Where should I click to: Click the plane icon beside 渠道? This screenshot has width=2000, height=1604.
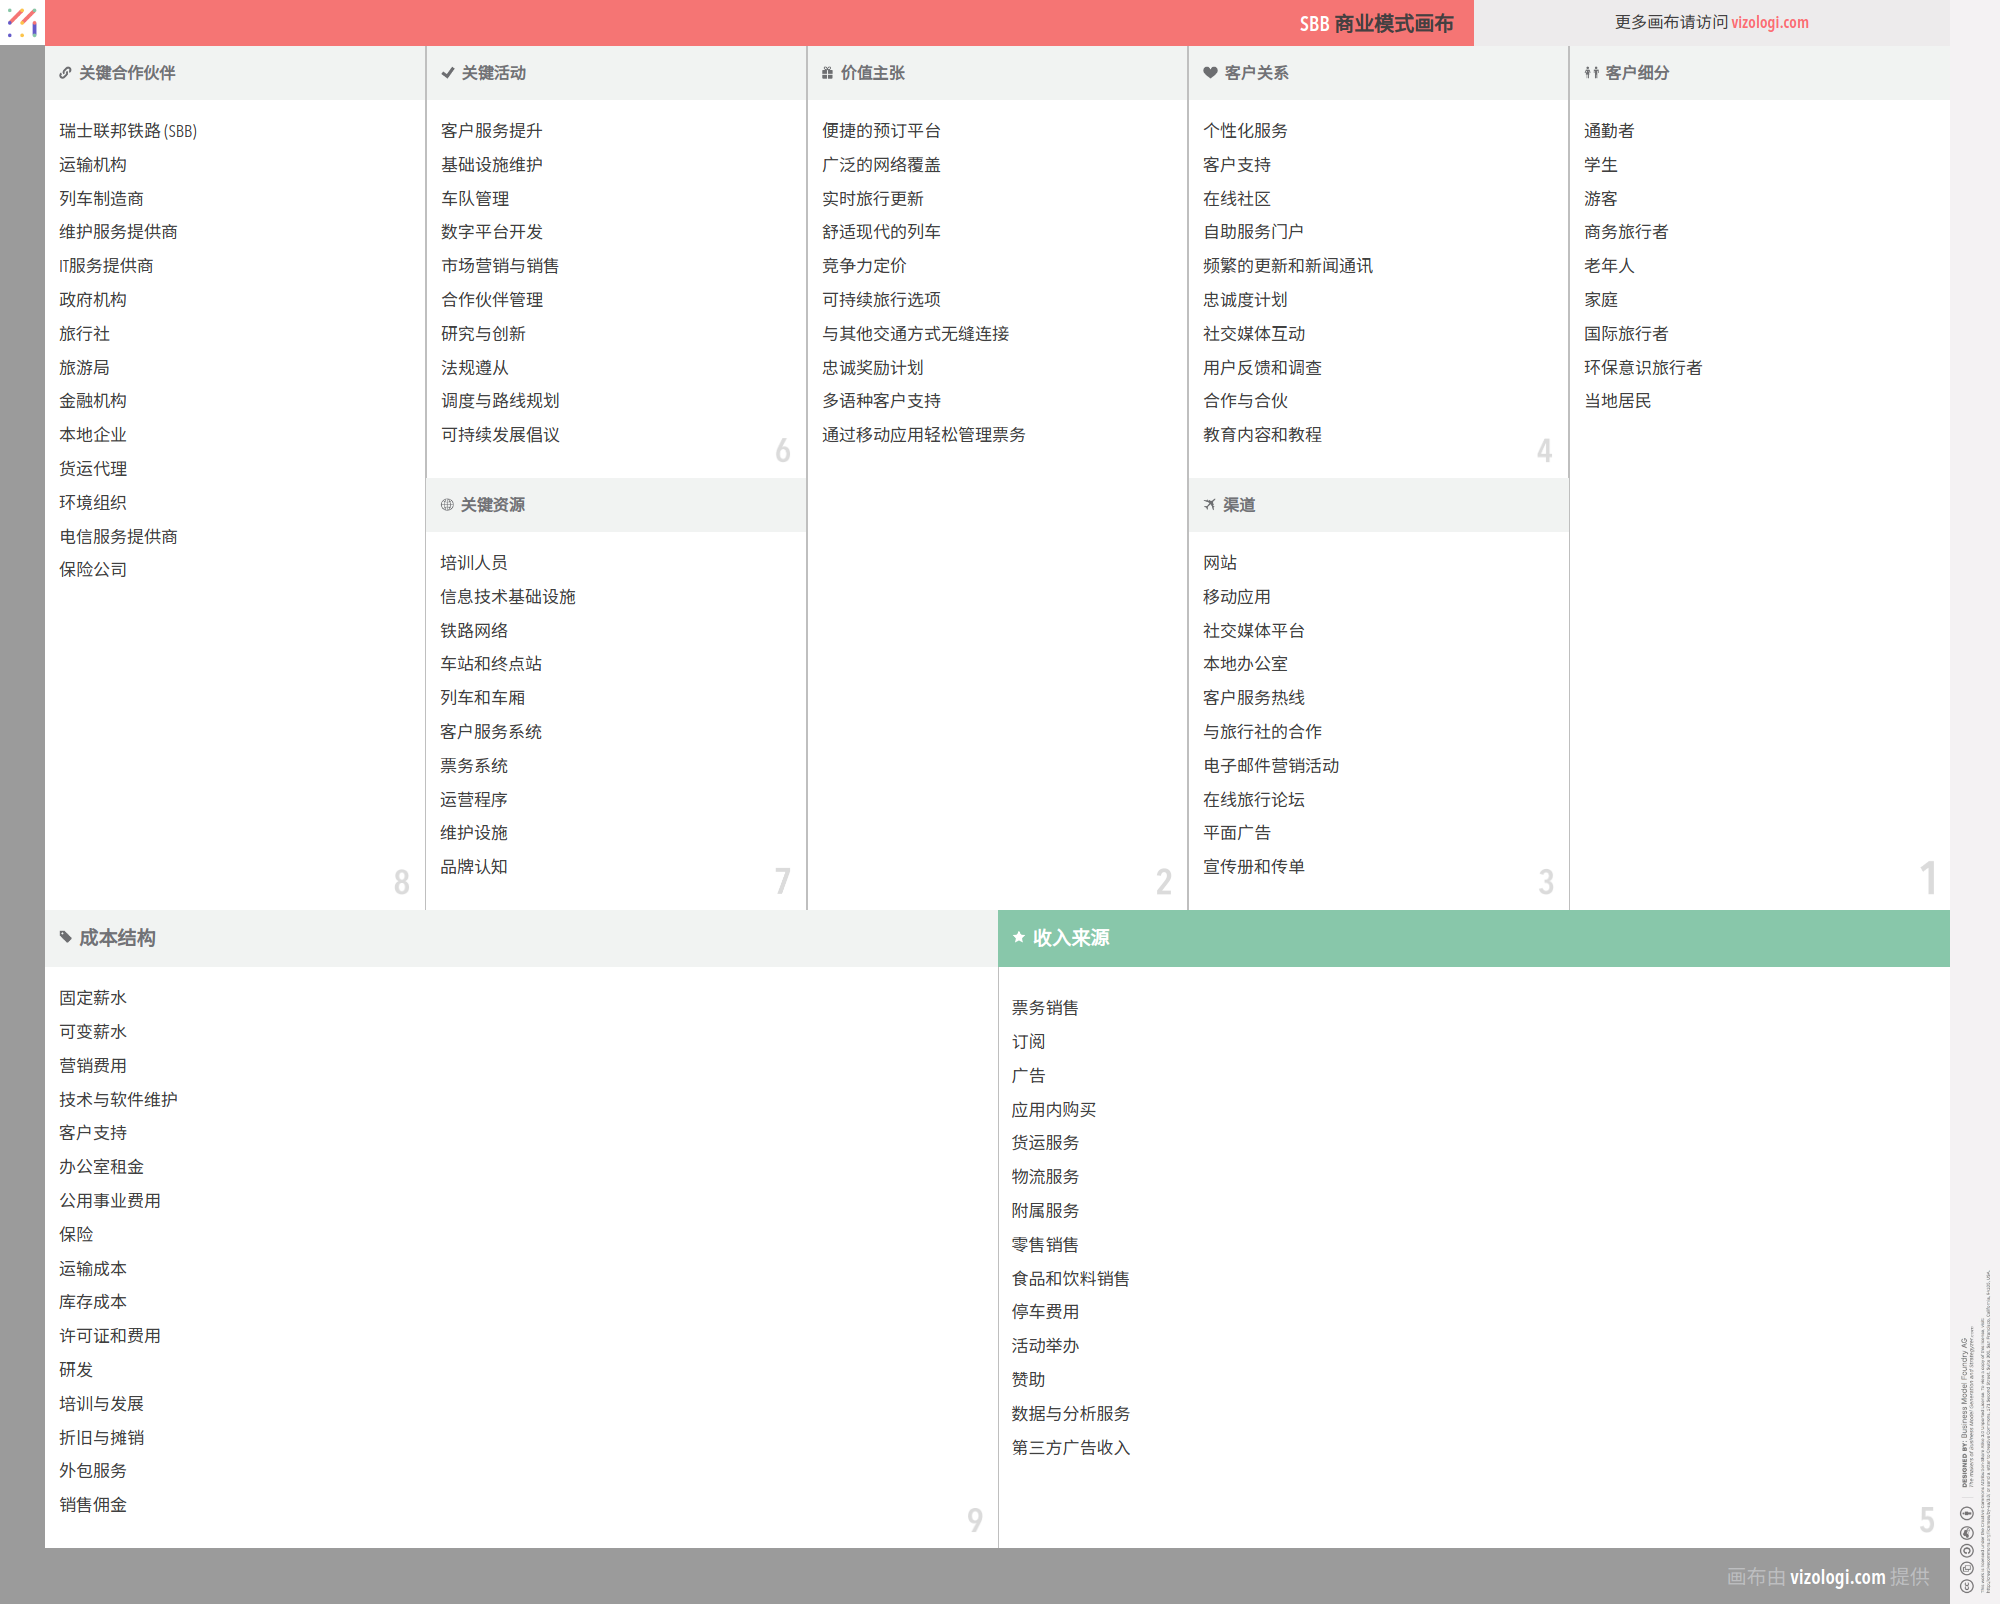(x=1209, y=505)
